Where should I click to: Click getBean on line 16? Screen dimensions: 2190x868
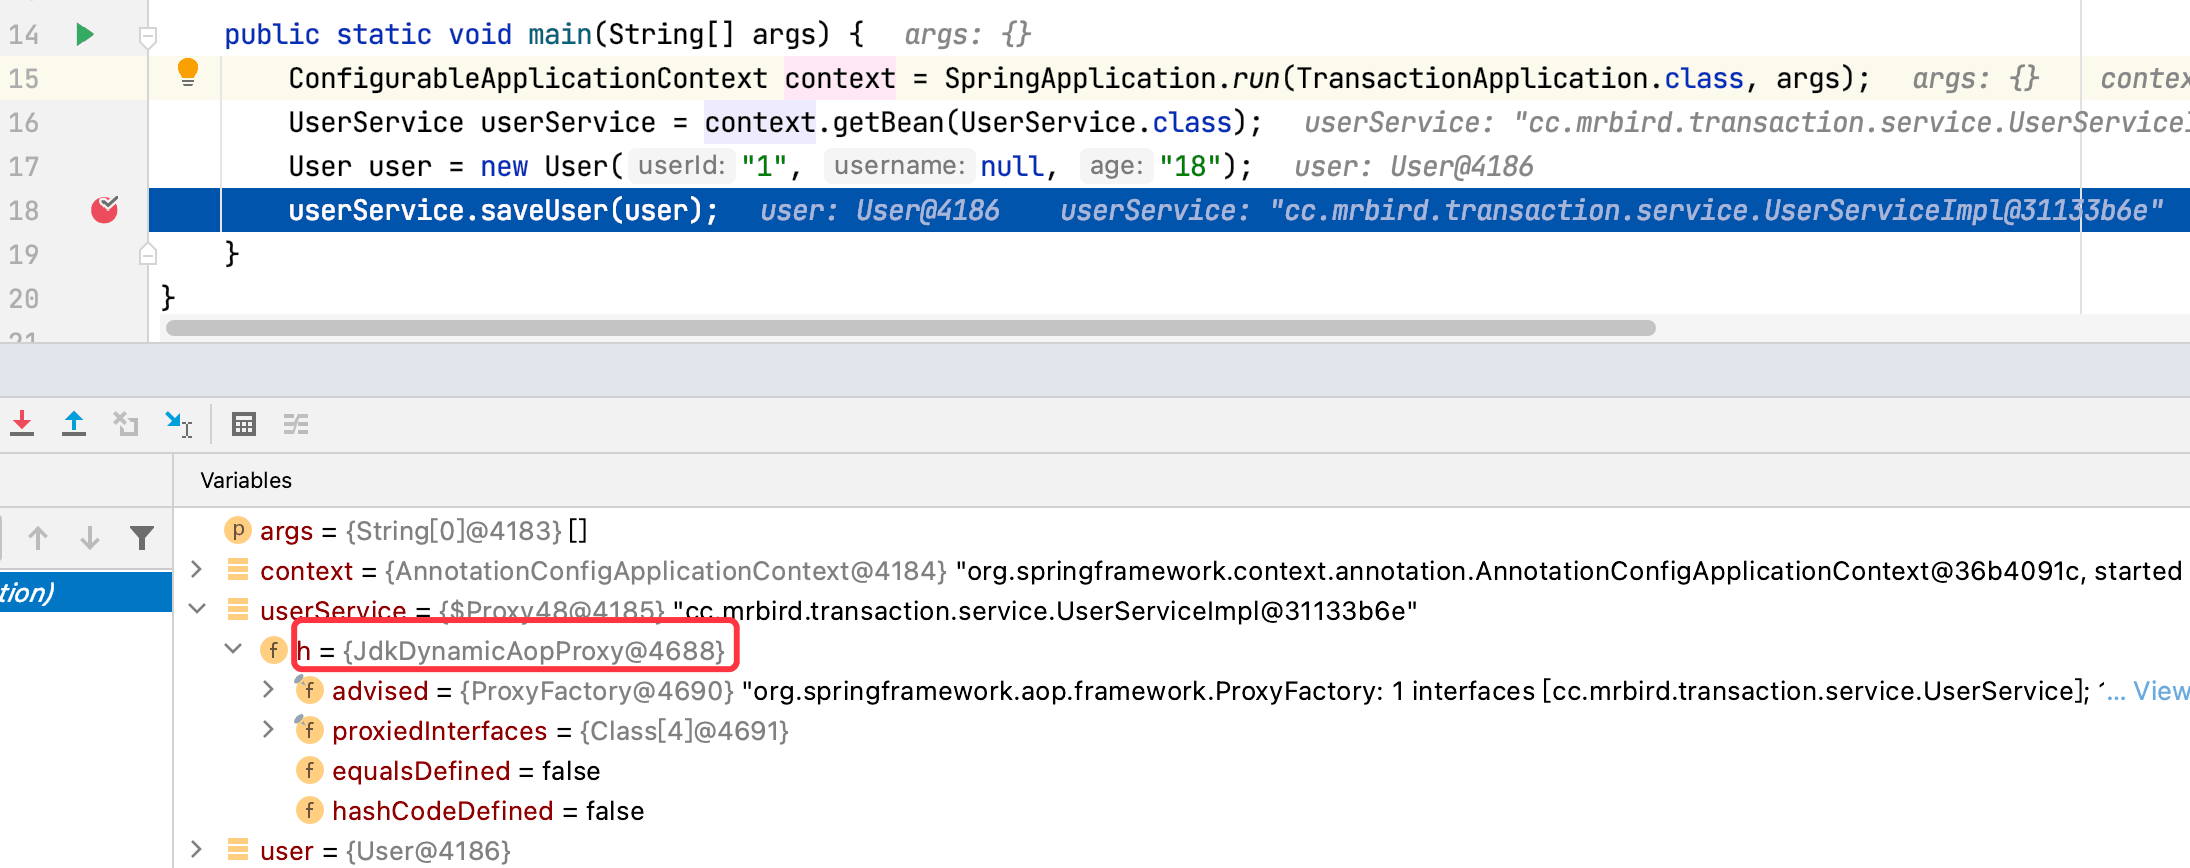(x=889, y=122)
